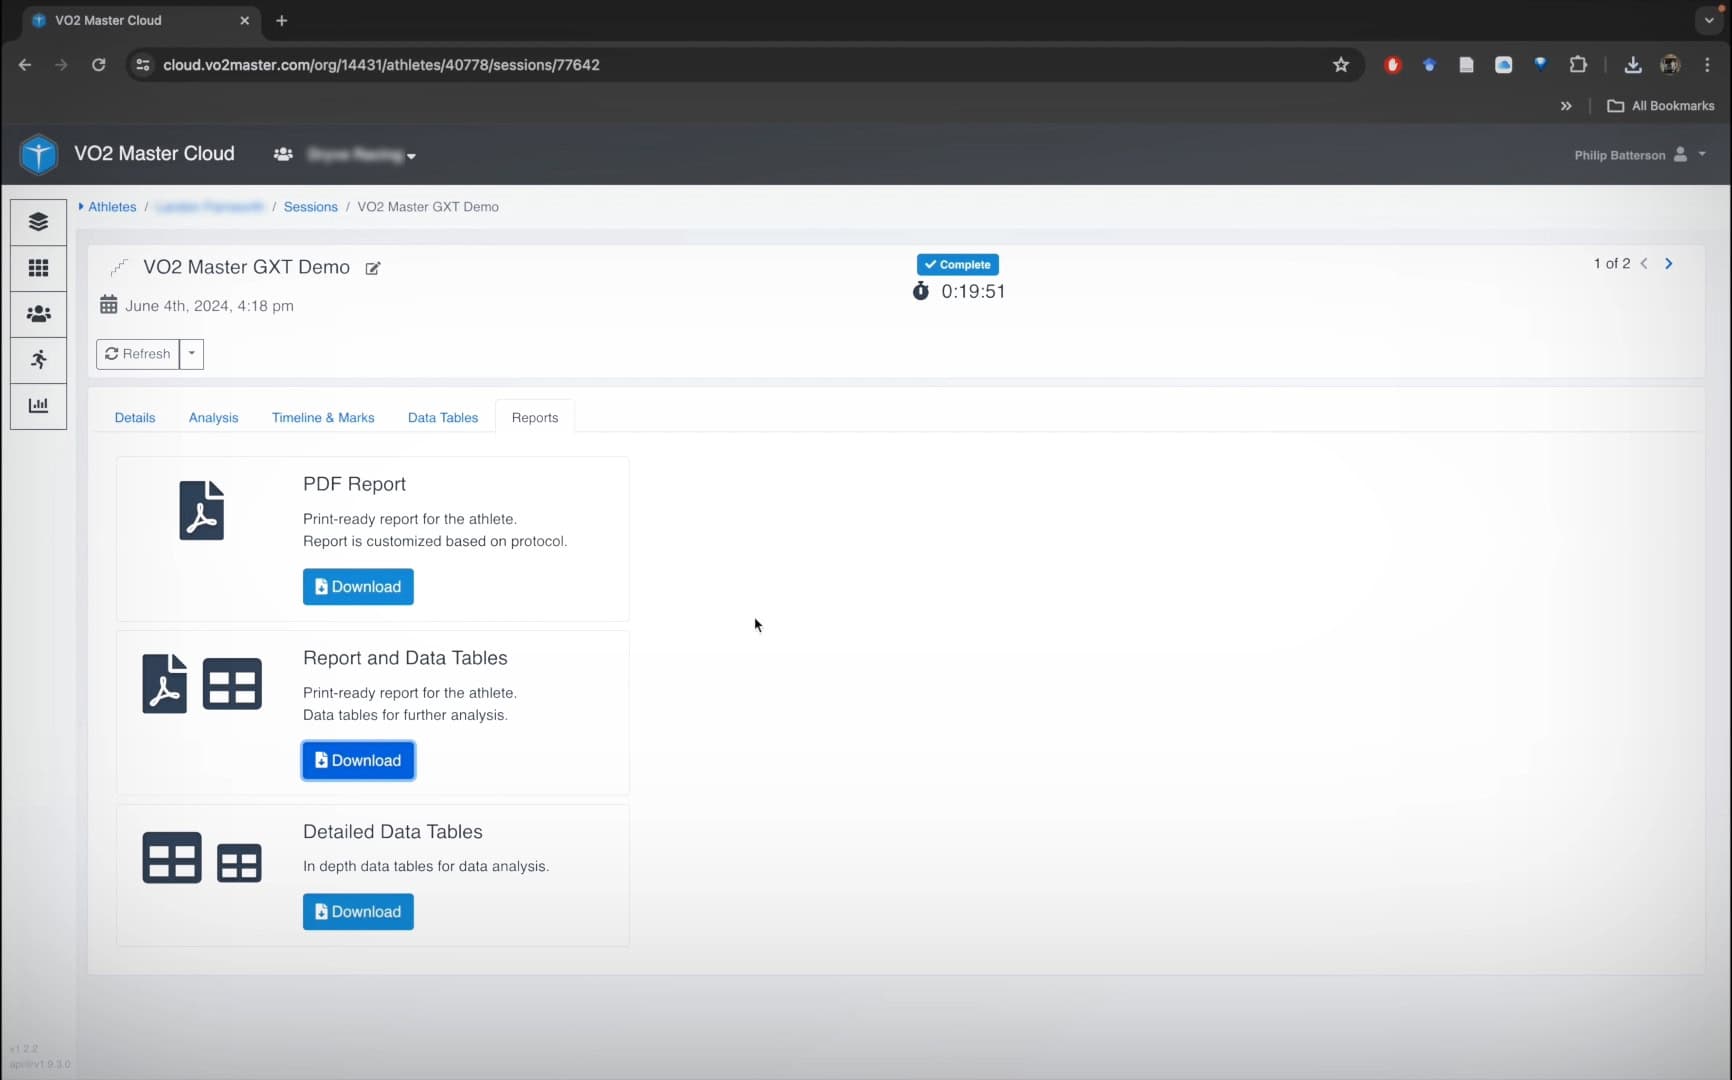The height and width of the screenshot is (1080, 1732).
Task: Open the Philip Batterson user menu caret
Action: pos(1702,154)
